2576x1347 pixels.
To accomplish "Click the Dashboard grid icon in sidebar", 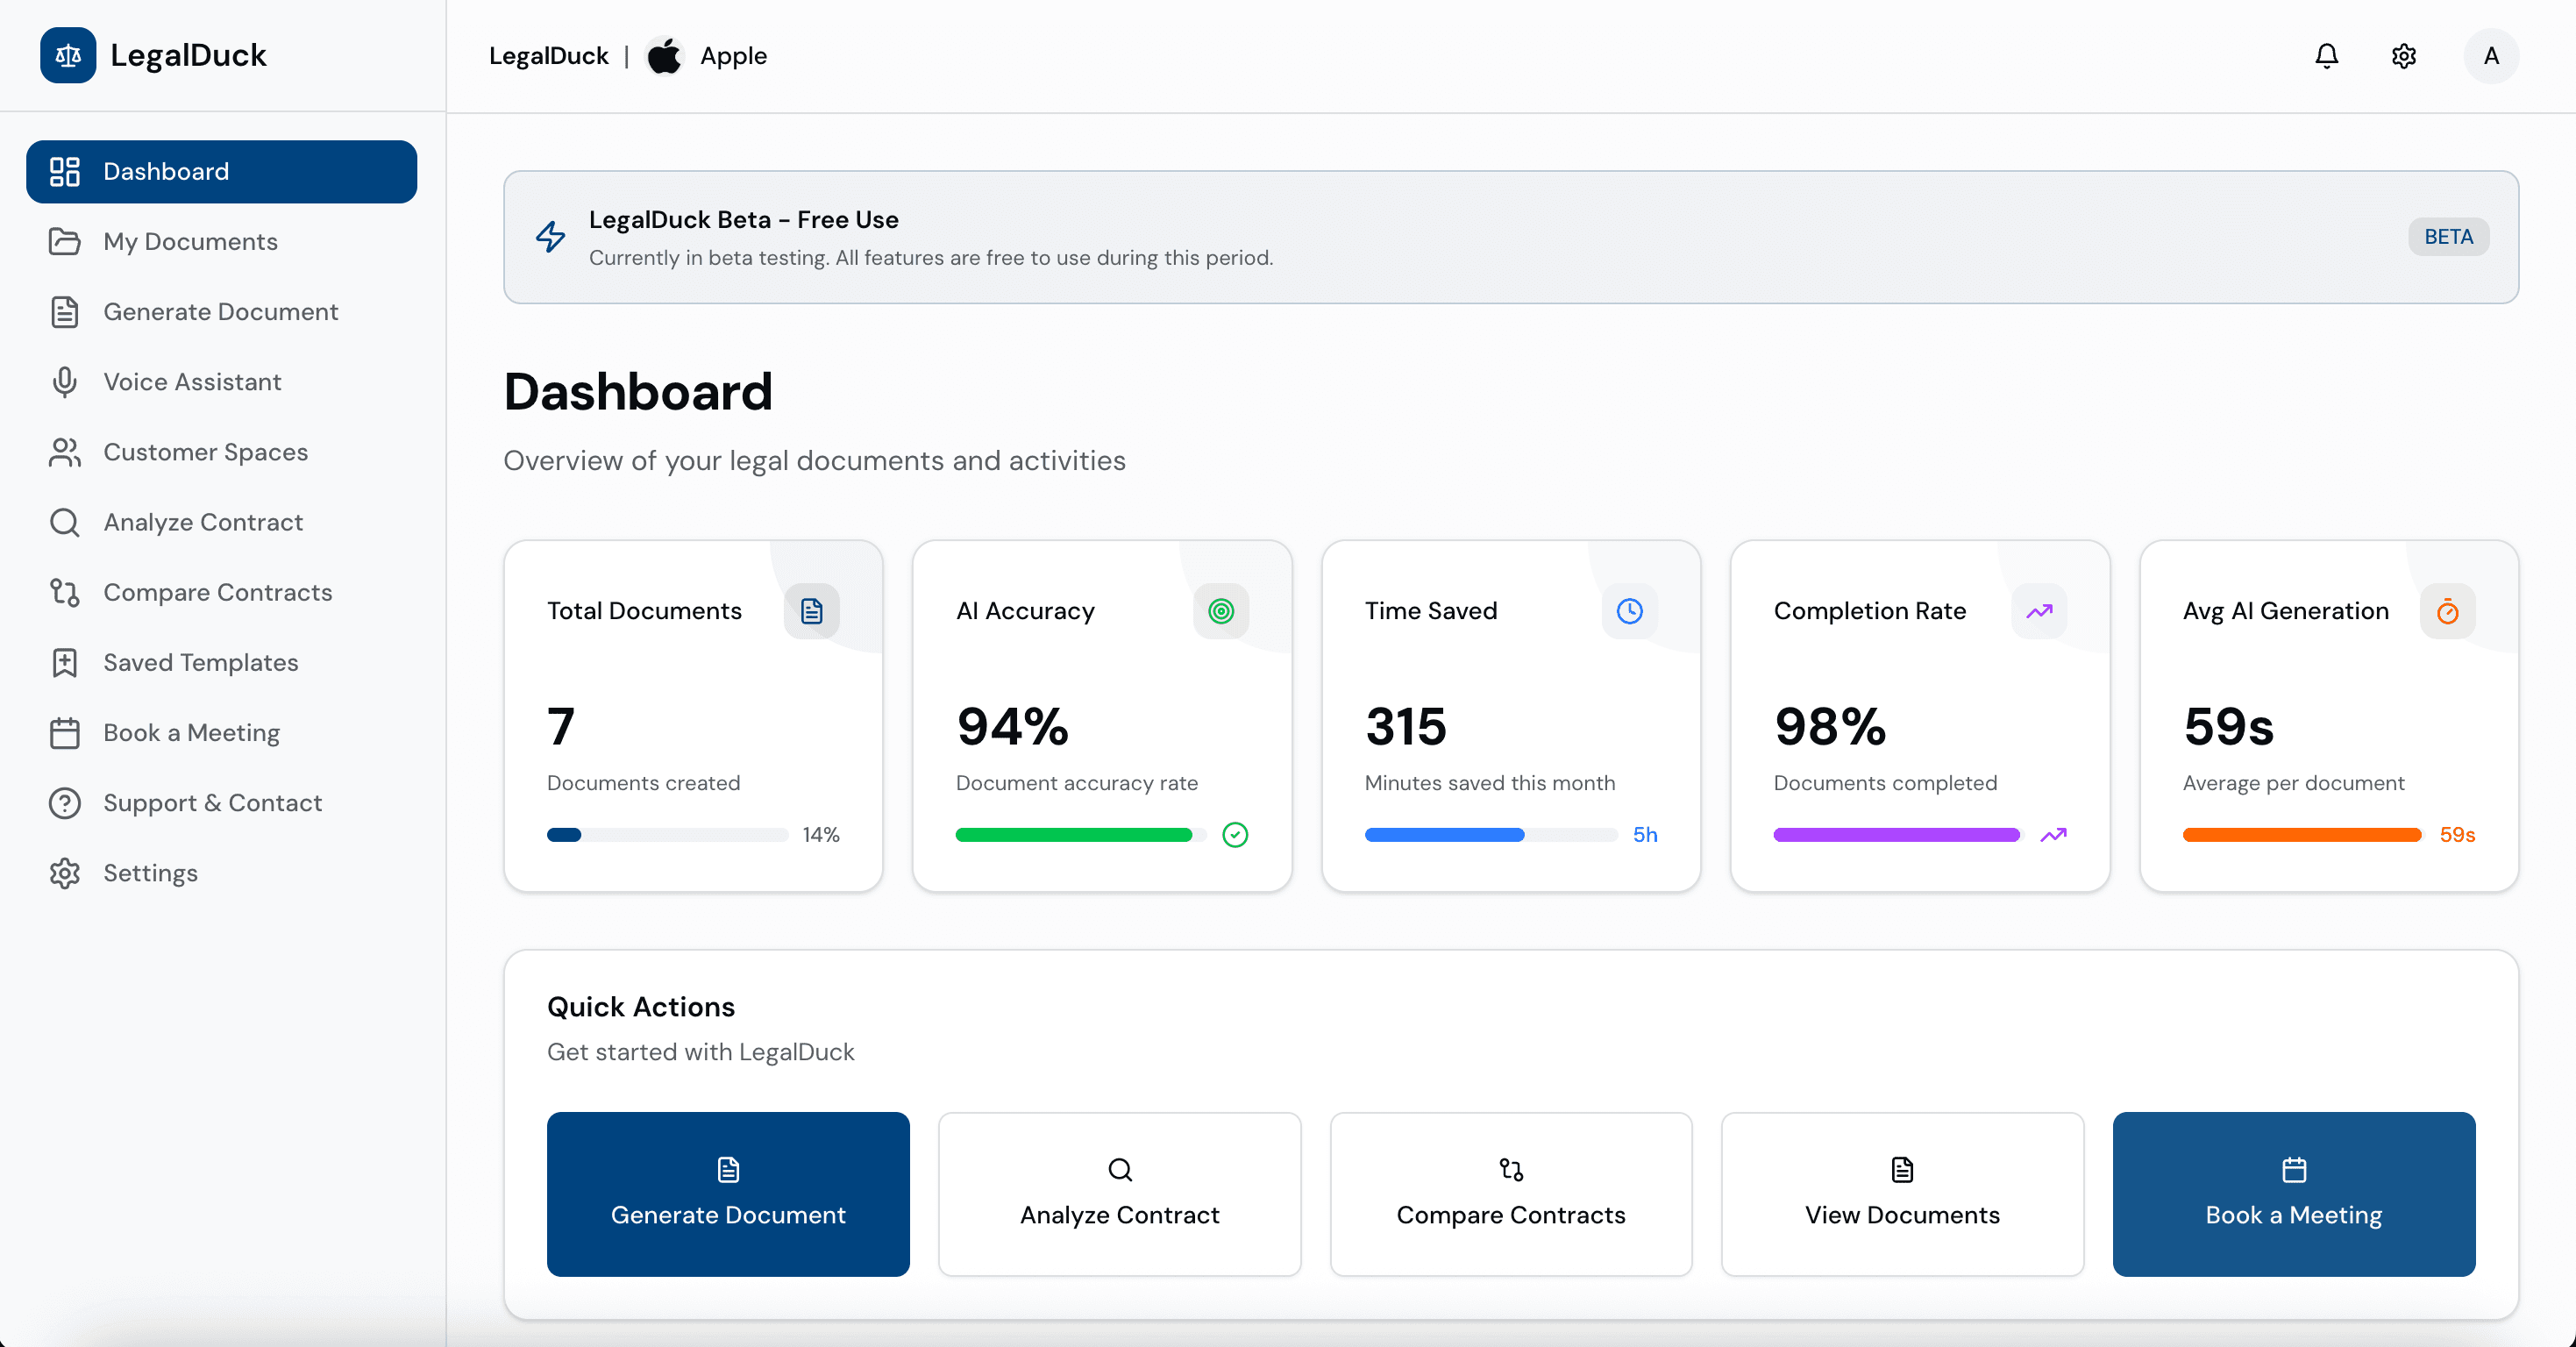I will coord(65,172).
